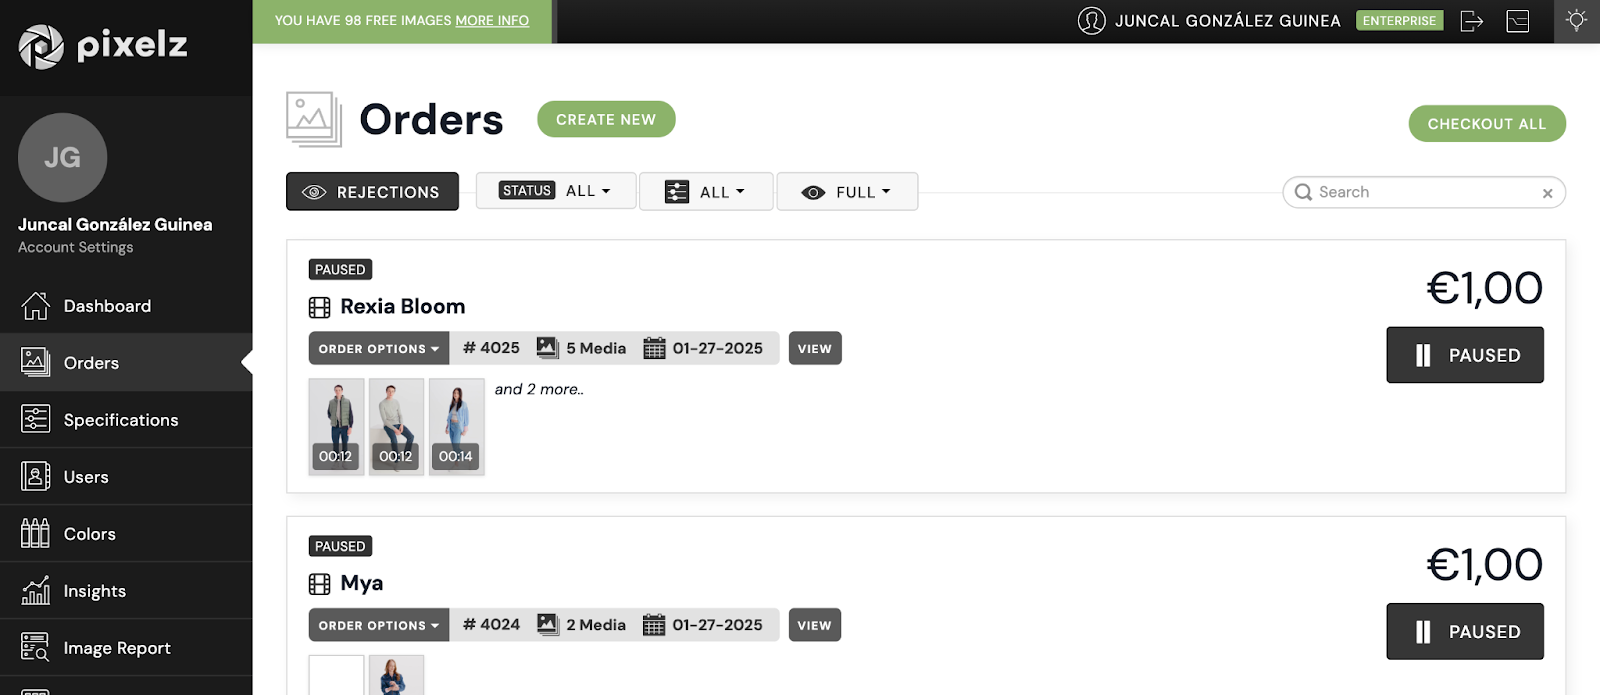Image resolution: width=1600 pixels, height=695 pixels.
Task: Click the Create New button
Action: 606,119
